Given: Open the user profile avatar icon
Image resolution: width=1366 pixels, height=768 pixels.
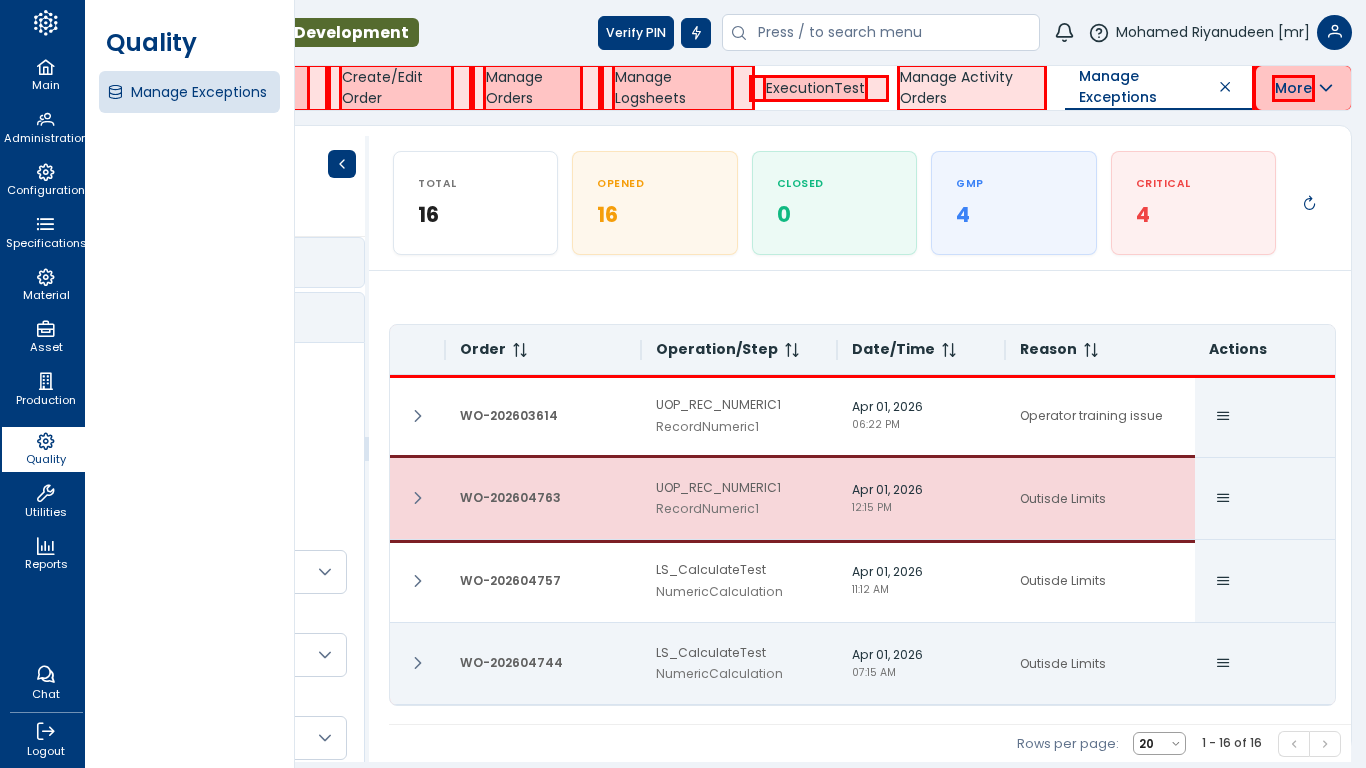Looking at the screenshot, I should 1334,32.
